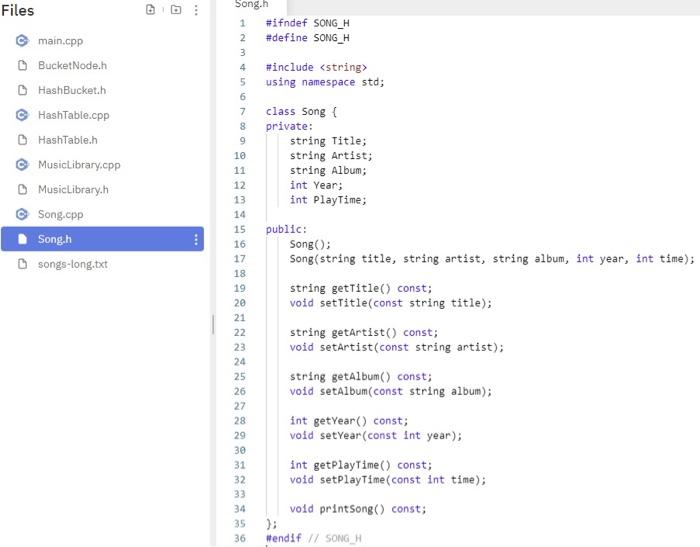Open Song.cpp file
The height and width of the screenshot is (547, 700).
click(x=60, y=214)
